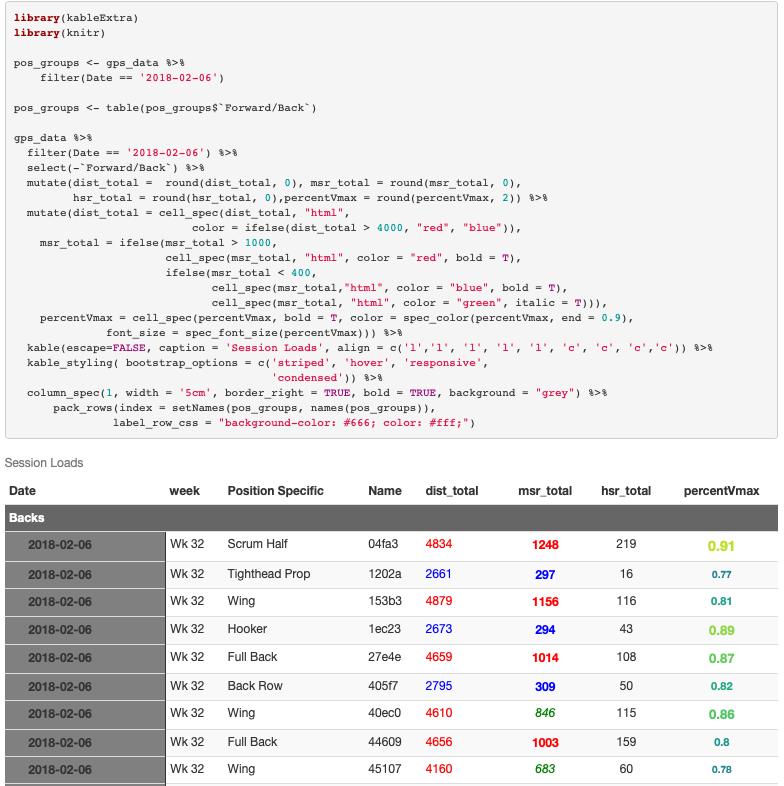Select the "percentVmax" column header
Viewport: 784px width, 786px height.
(x=721, y=491)
